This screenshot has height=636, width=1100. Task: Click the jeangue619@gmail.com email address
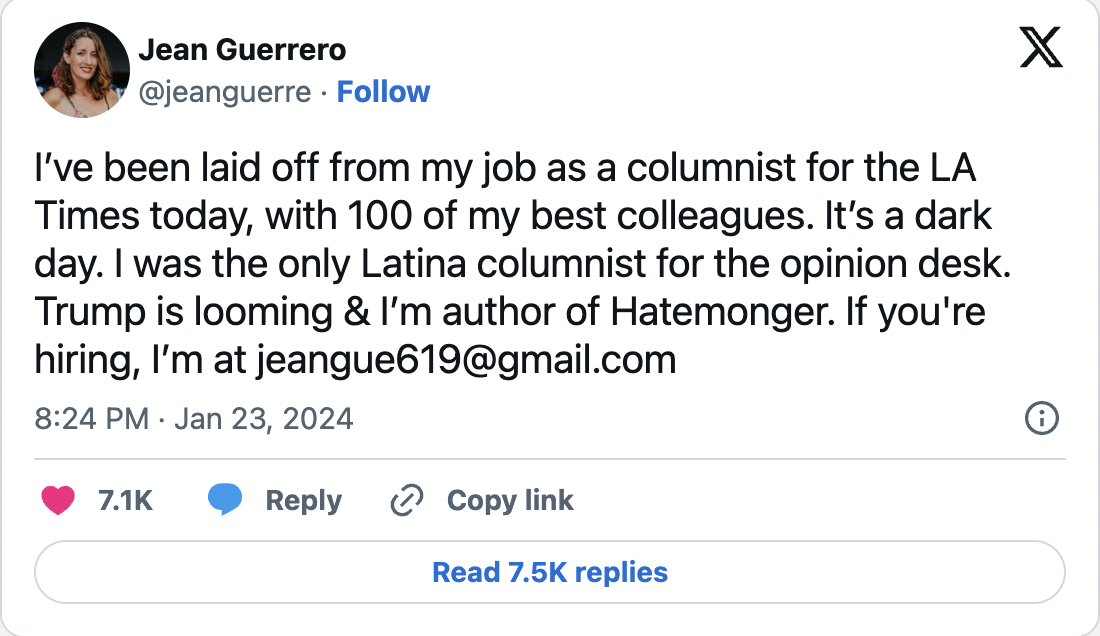[466, 360]
